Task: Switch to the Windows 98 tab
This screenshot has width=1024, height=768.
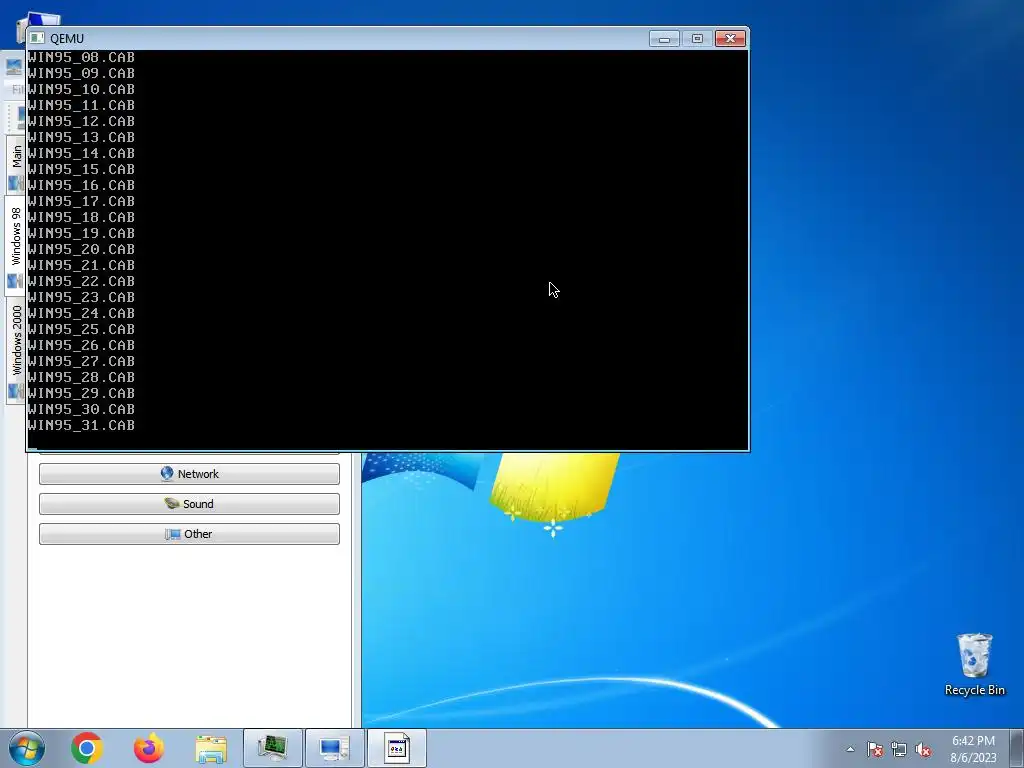Action: 16,246
